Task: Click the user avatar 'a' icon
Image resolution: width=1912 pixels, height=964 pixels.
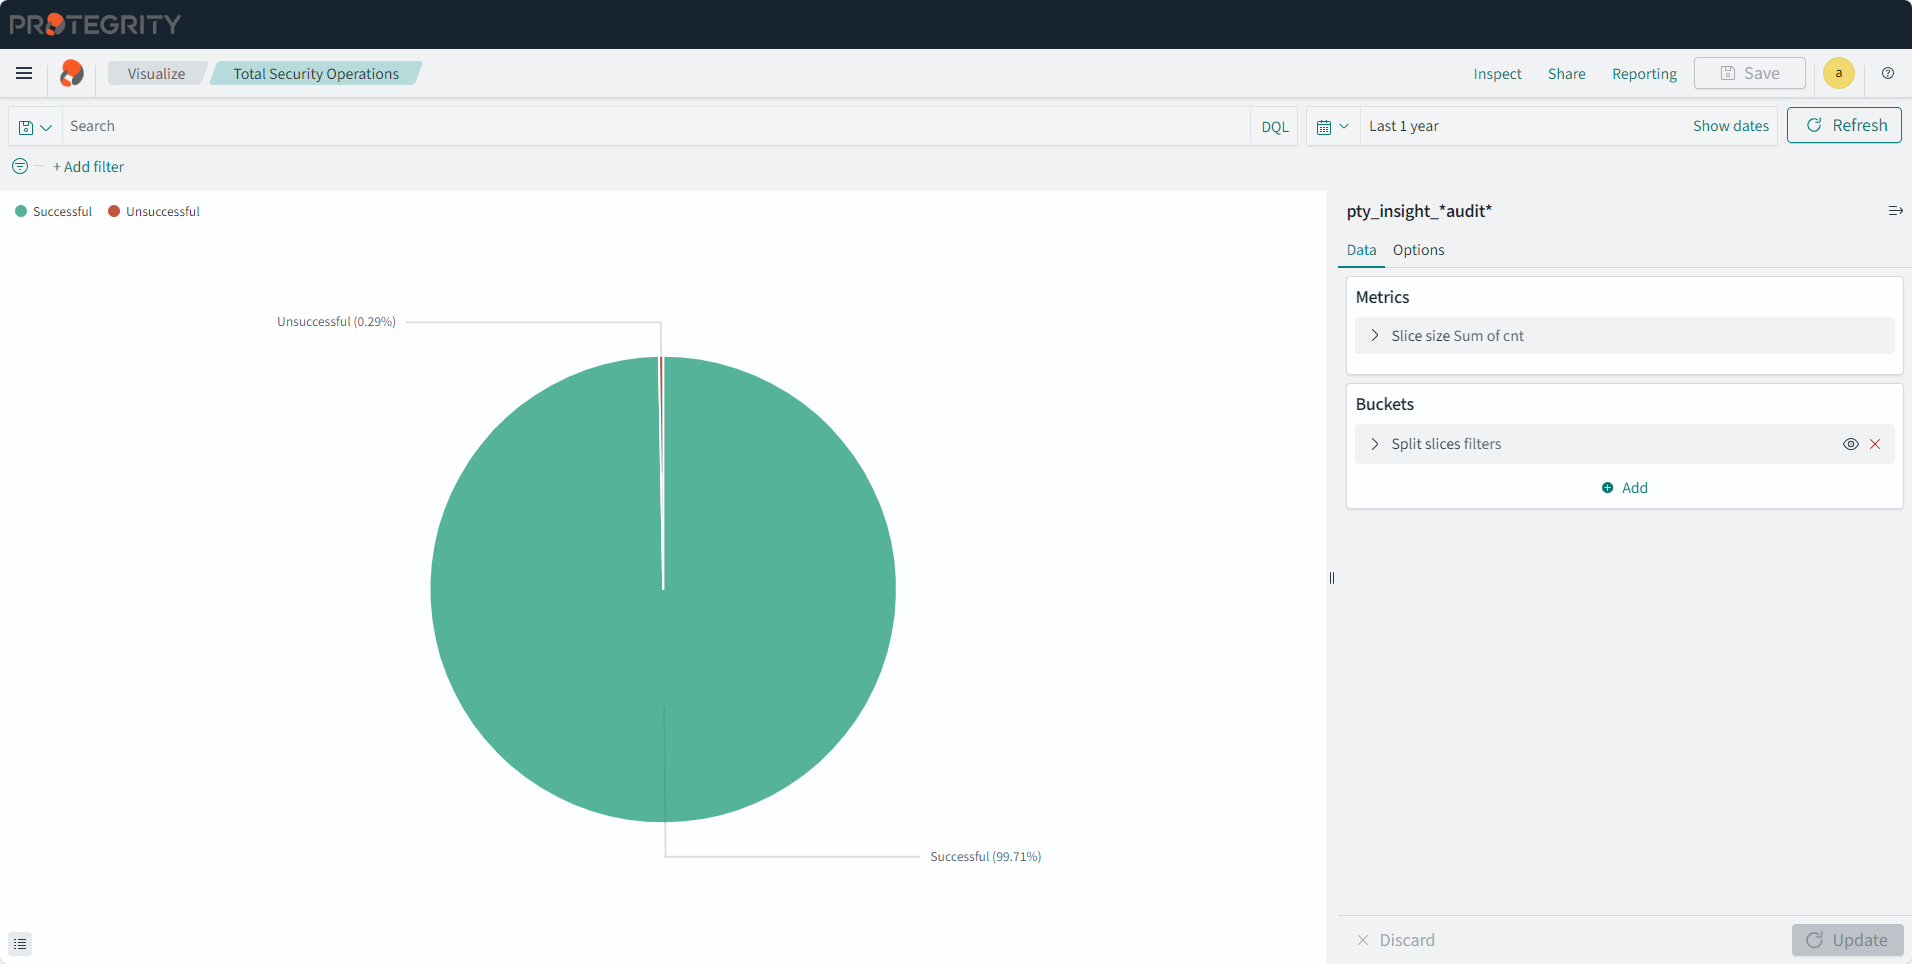Action: click(1838, 73)
